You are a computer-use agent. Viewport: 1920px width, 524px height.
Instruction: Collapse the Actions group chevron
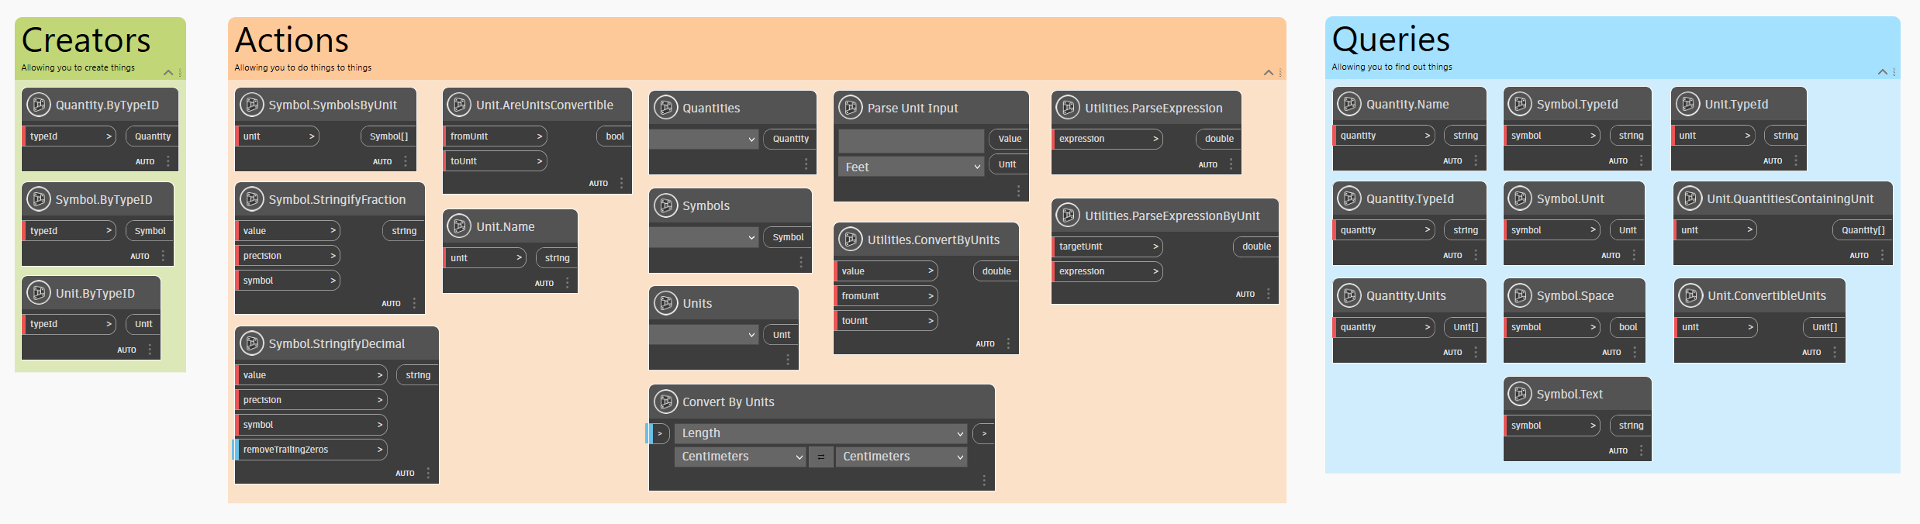[x=1269, y=72]
